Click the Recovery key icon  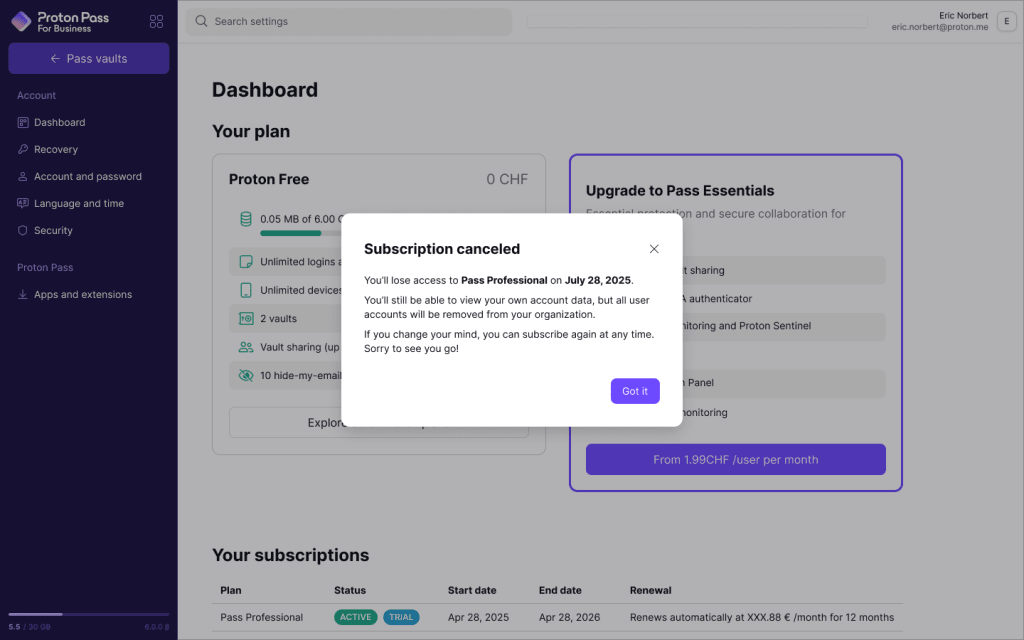pyautogui.click(x=23, y=150)
